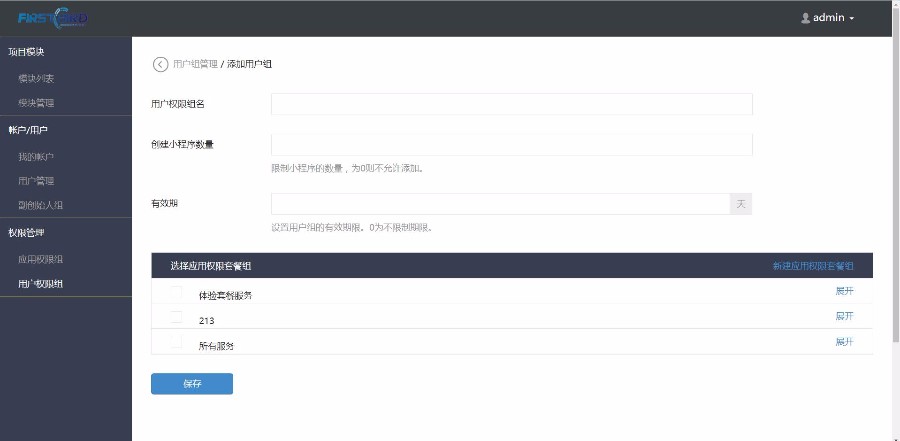Expand the 体验套餐服务 row with 展开
The height and width of the screenshot is (441, 900).
[844, 291]
